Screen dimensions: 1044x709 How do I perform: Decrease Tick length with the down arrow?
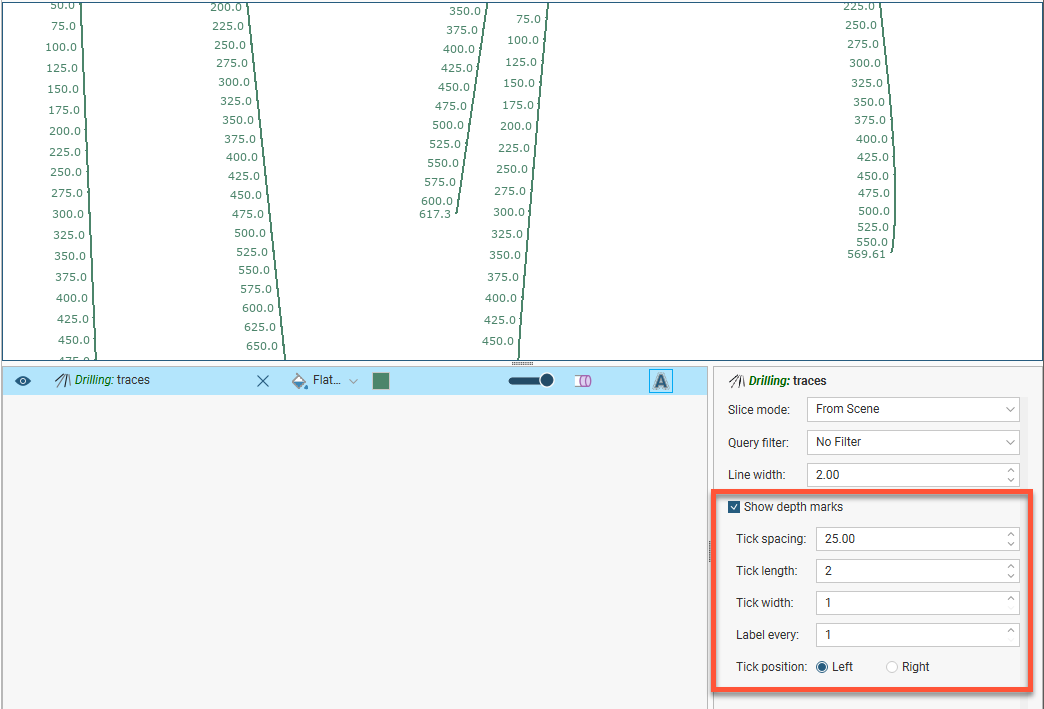(1012, 576)
